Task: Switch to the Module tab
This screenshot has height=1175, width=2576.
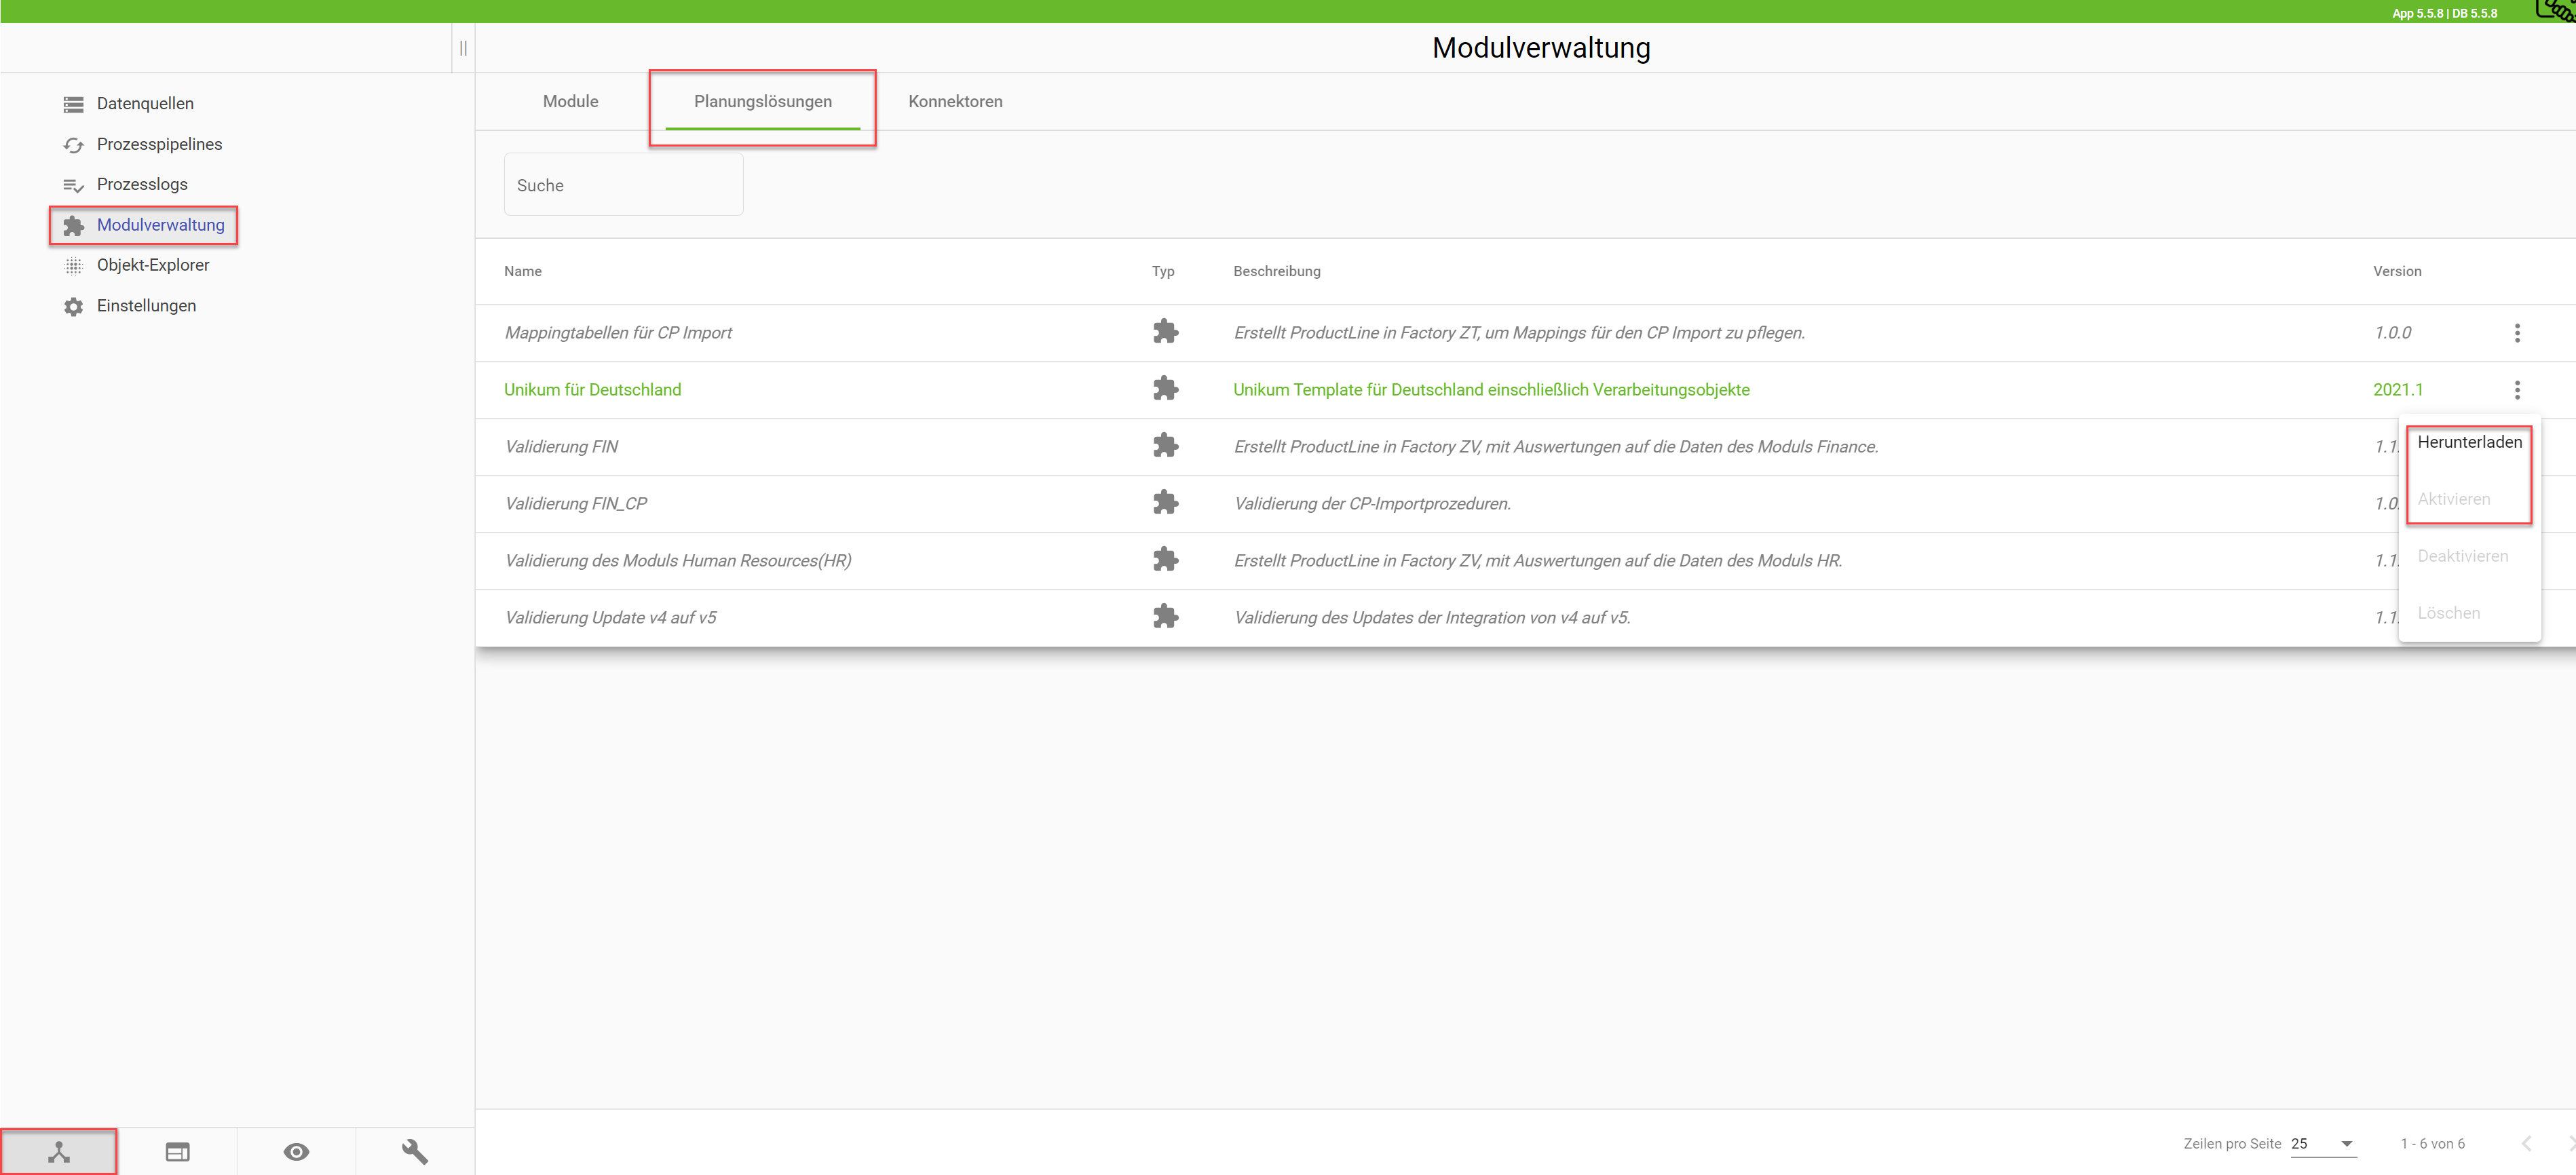Action: 570,101
